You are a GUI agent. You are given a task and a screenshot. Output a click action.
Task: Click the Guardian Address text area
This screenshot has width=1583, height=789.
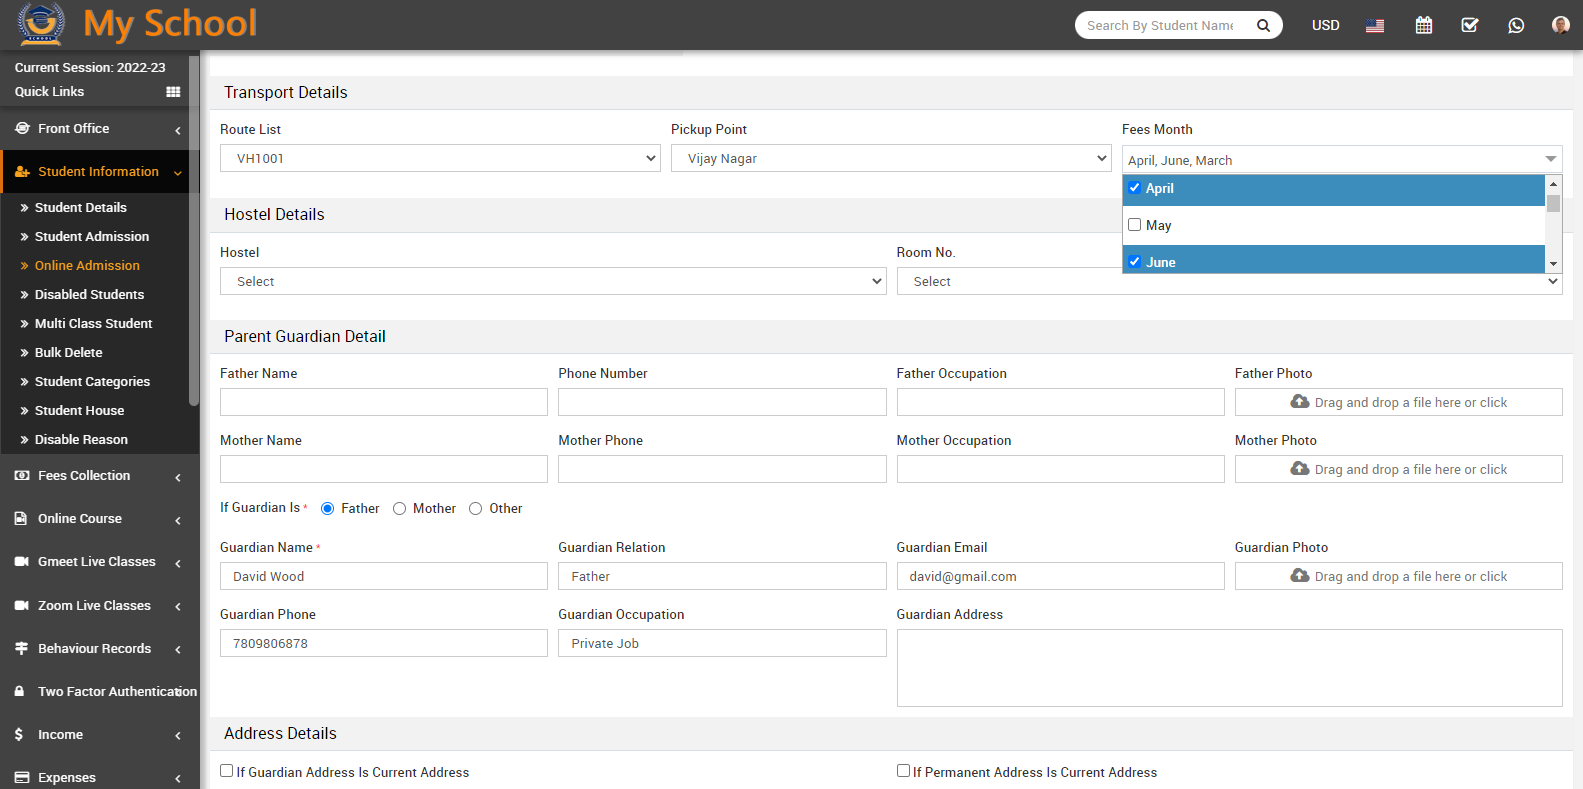[1229, 667]
